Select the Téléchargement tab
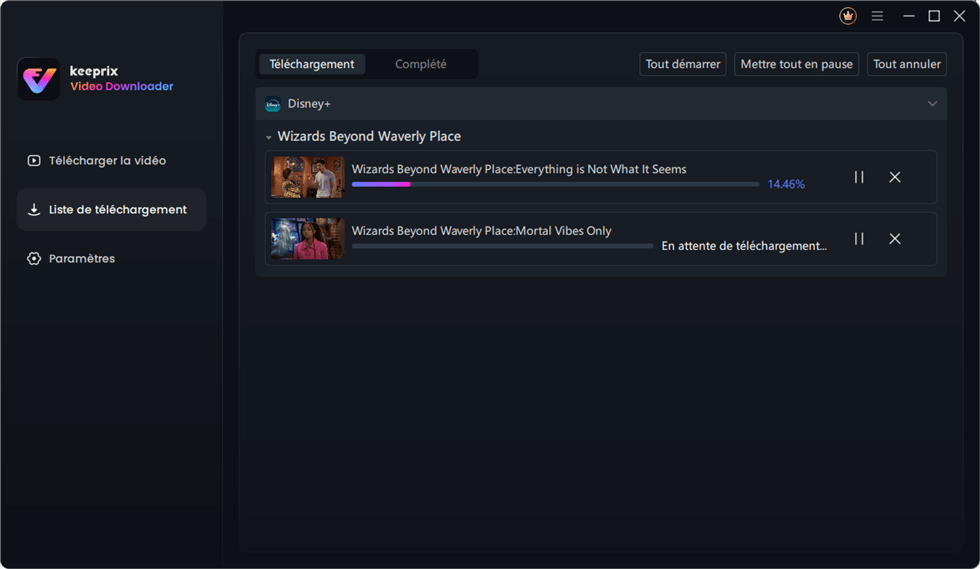This screenshot has height=569, width=980. tap(312, 64)
